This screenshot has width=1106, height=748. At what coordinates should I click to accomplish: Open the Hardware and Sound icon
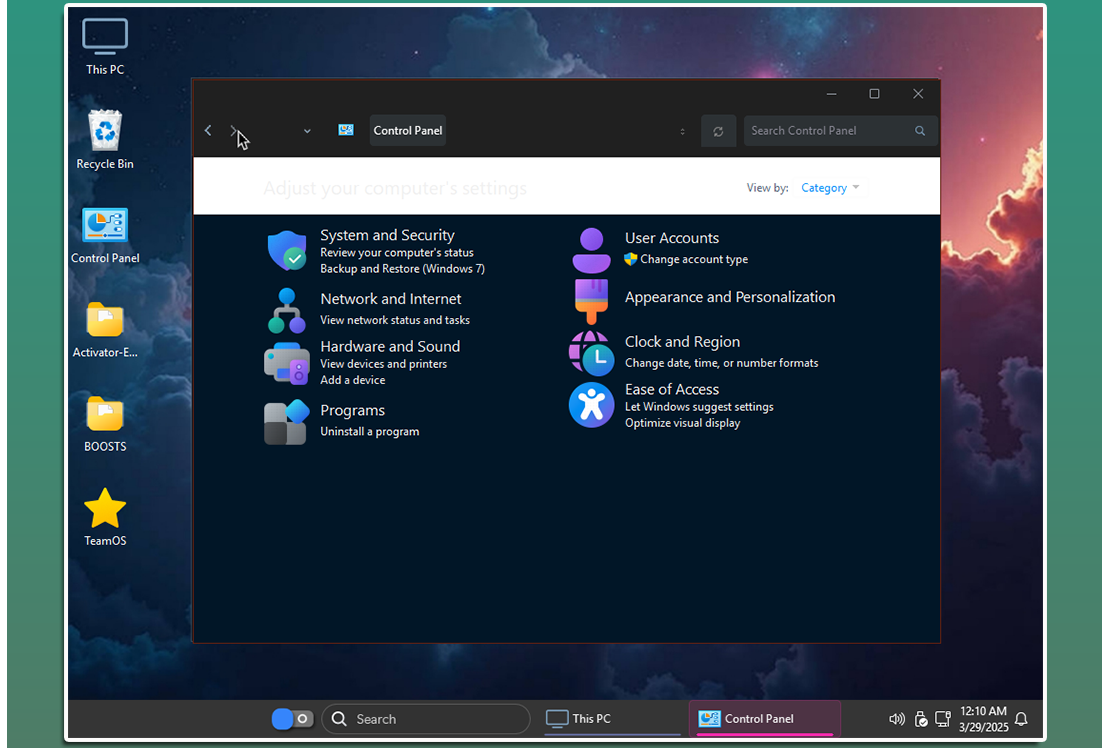coord(287,363)
